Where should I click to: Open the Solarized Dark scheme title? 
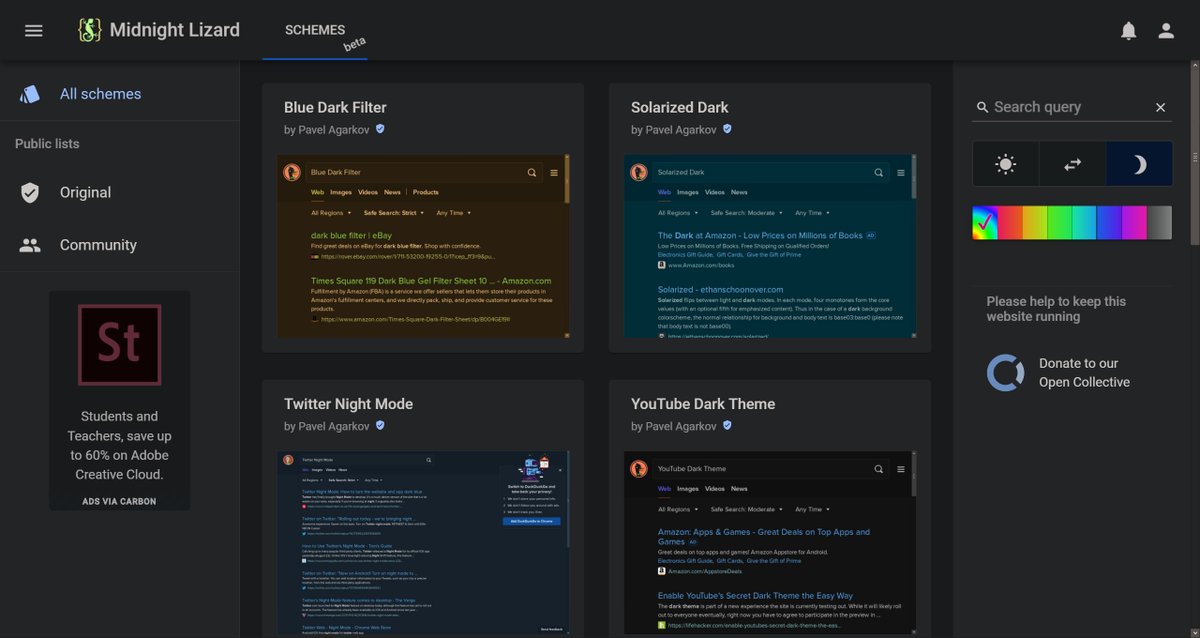(x=680, y=107)
